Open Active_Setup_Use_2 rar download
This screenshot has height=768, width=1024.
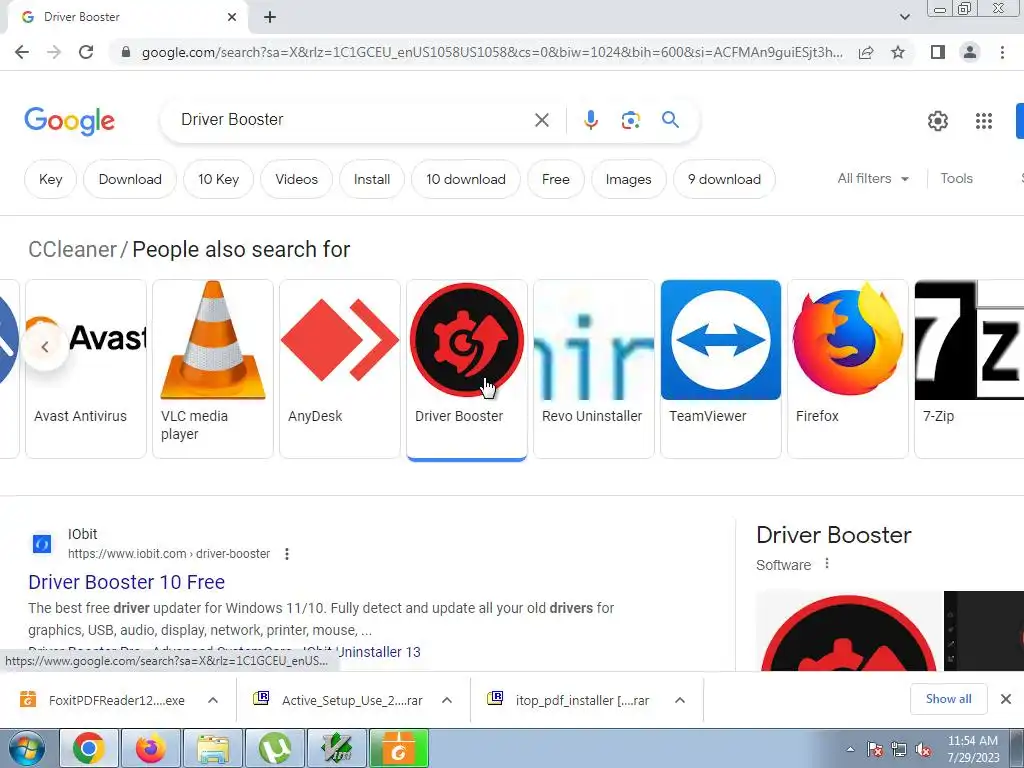pyautogui.click(x=340, y=700)
